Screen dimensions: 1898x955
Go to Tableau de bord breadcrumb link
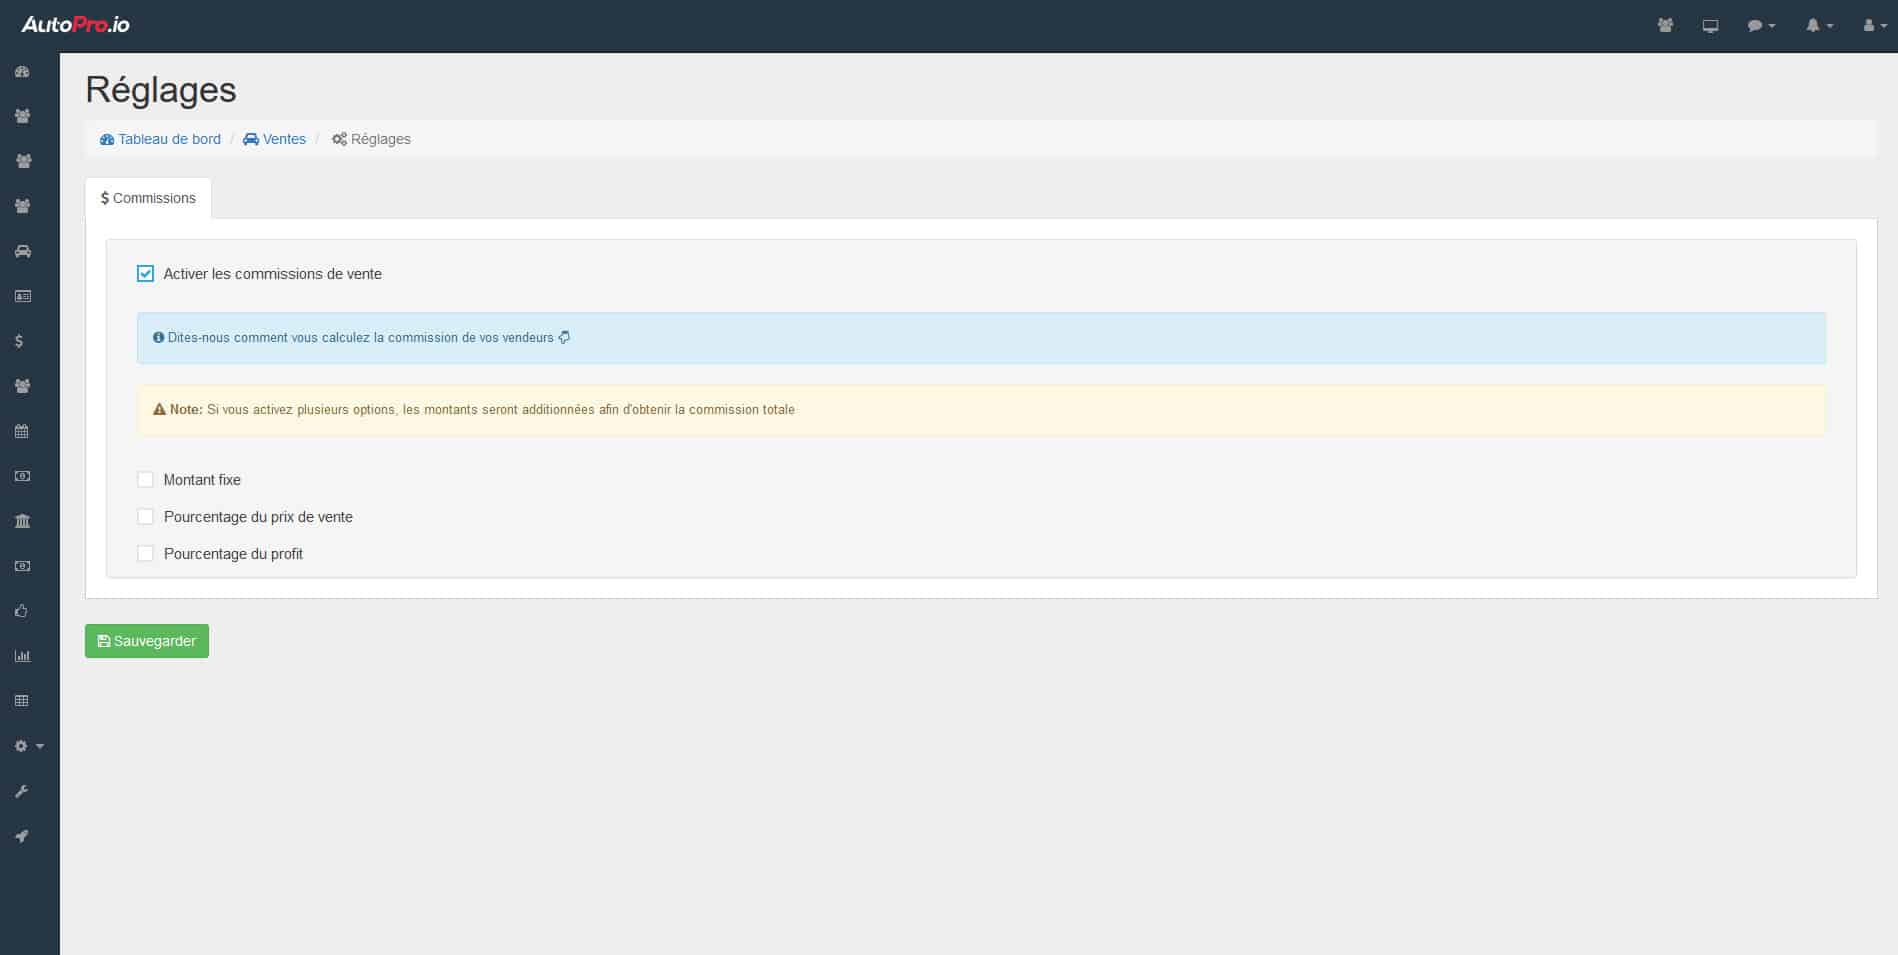point(161,139)
